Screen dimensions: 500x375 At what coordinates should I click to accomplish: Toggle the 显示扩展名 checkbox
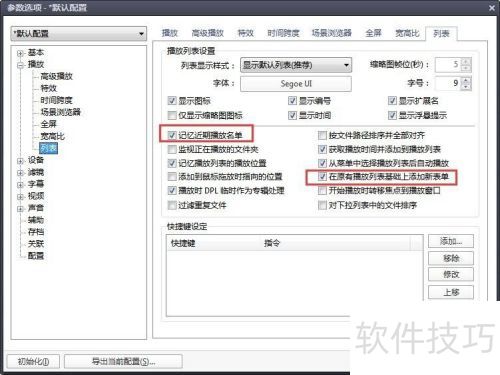click(x=392, y=101)
